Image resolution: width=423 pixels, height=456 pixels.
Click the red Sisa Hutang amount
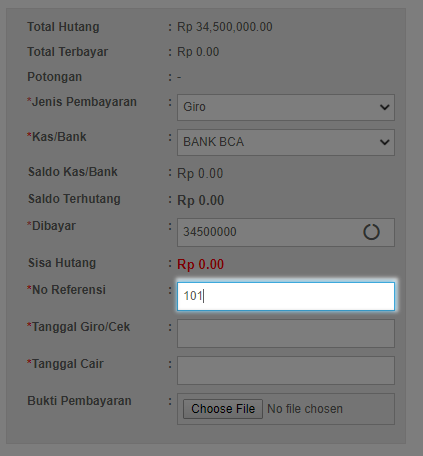(200, 264)
